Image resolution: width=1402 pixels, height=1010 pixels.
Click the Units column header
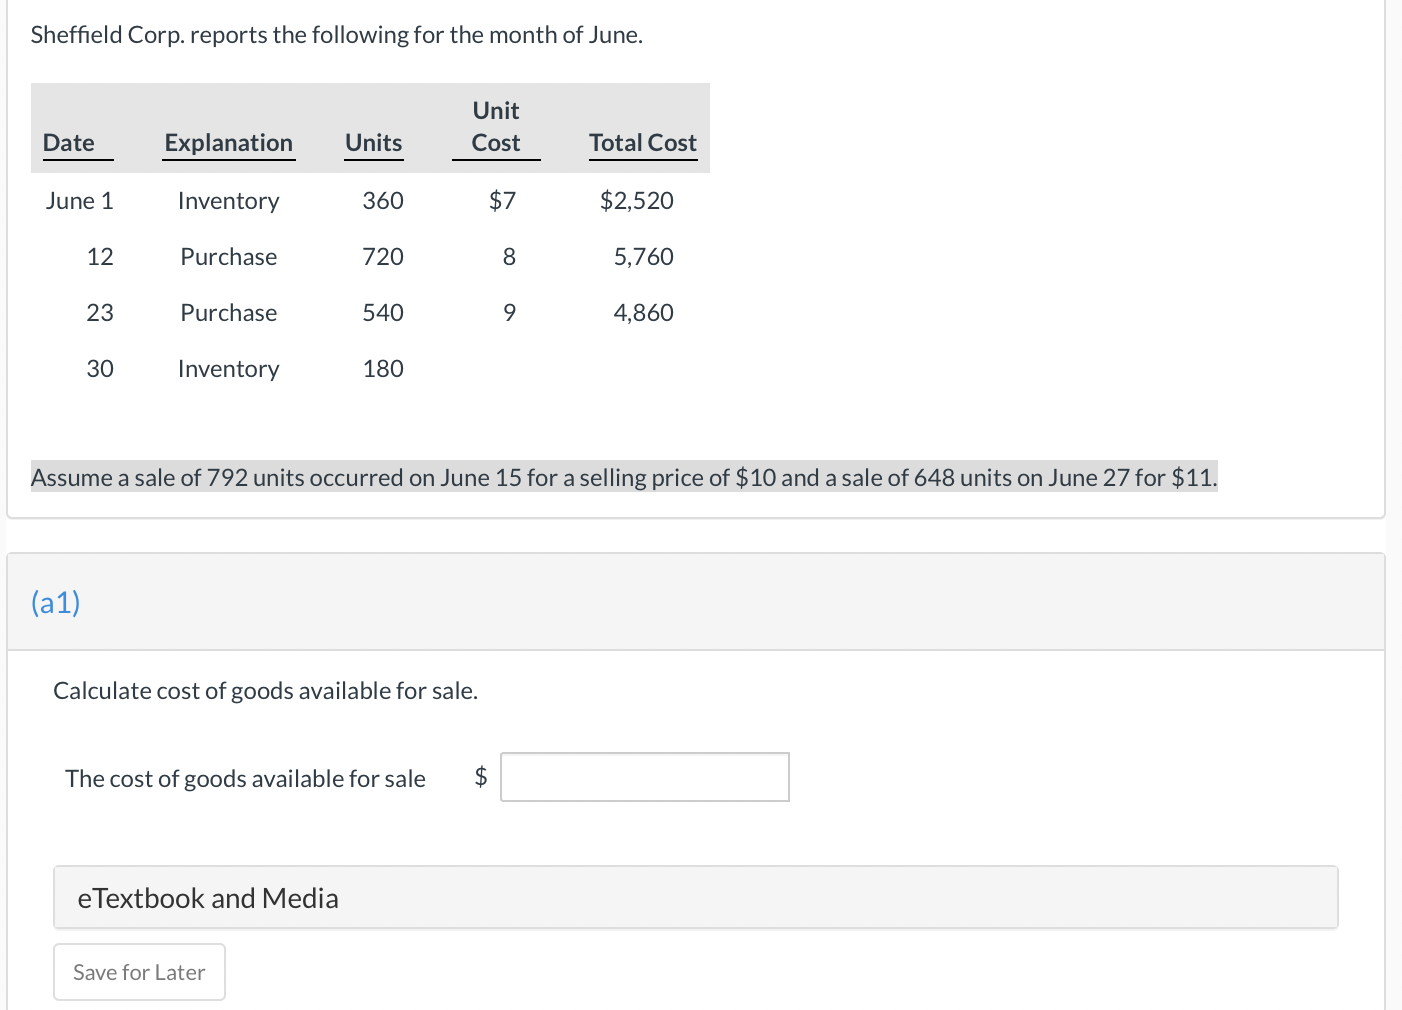tap(373, 143)
